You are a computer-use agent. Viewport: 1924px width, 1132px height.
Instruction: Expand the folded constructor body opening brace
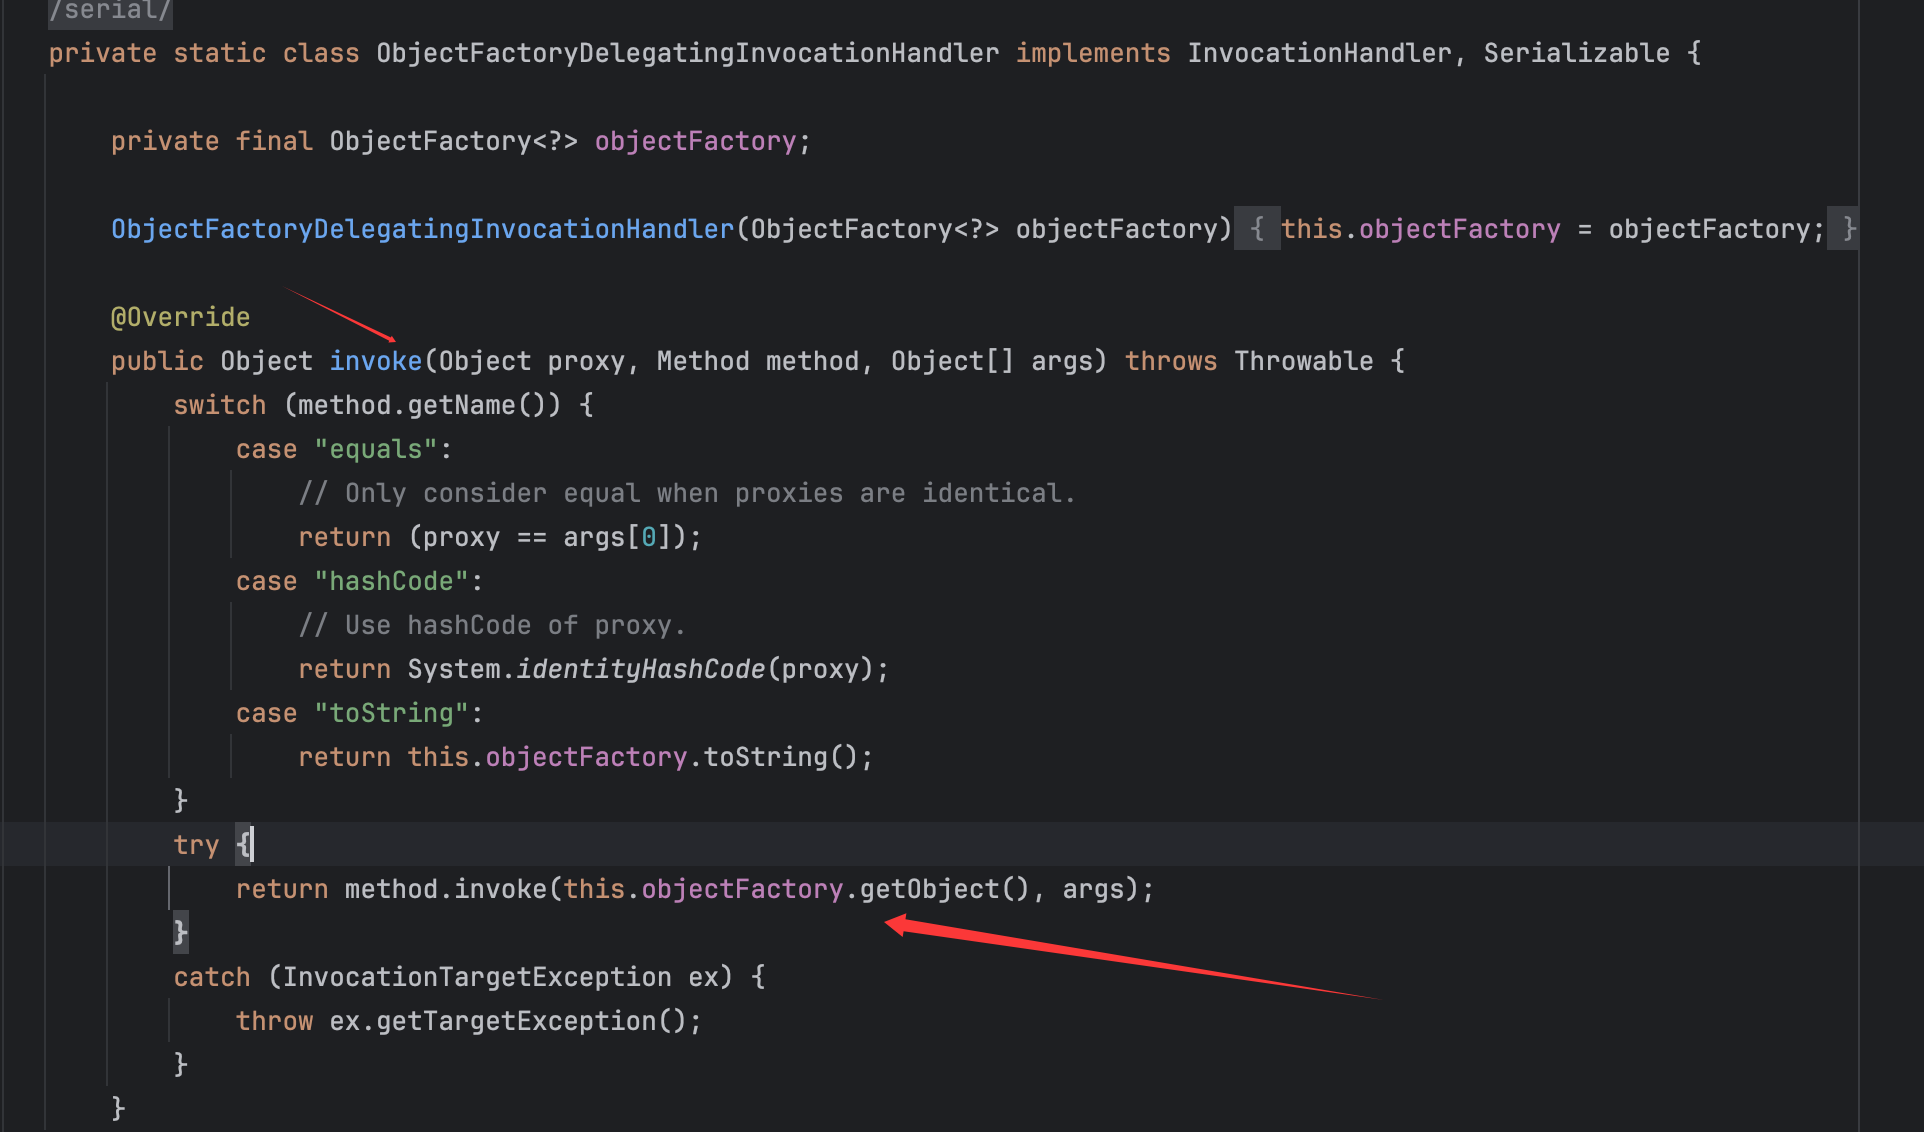(x=1256, y=229)
